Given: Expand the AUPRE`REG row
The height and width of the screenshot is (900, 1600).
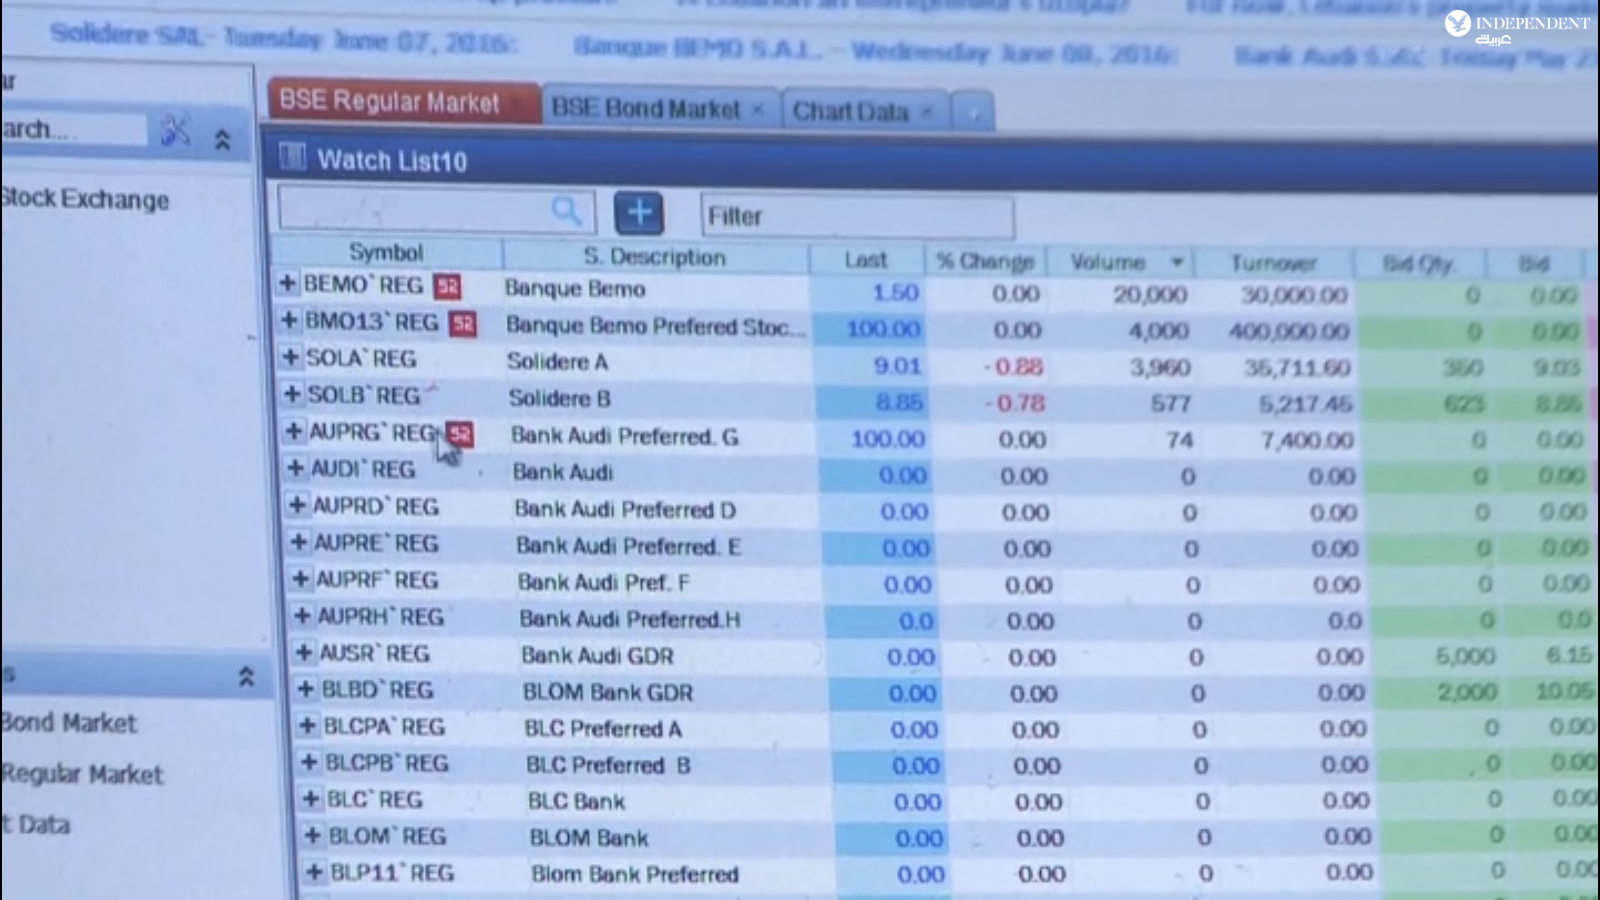Looking at the screenshot, I should click(x=298, y=542).
